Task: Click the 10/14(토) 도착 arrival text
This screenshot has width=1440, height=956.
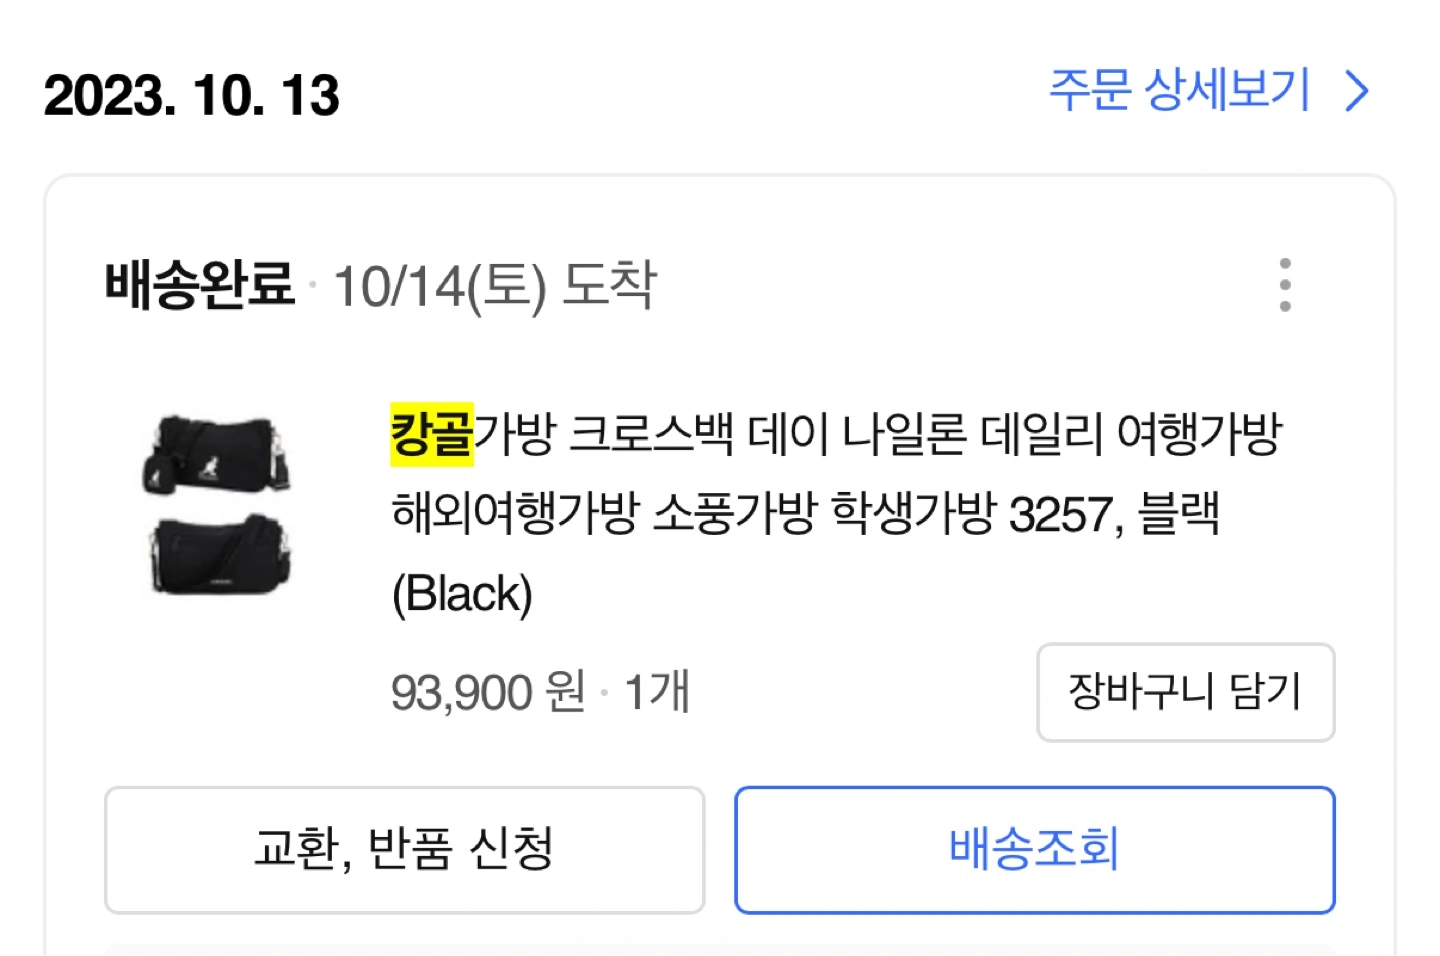Action: 495,286
